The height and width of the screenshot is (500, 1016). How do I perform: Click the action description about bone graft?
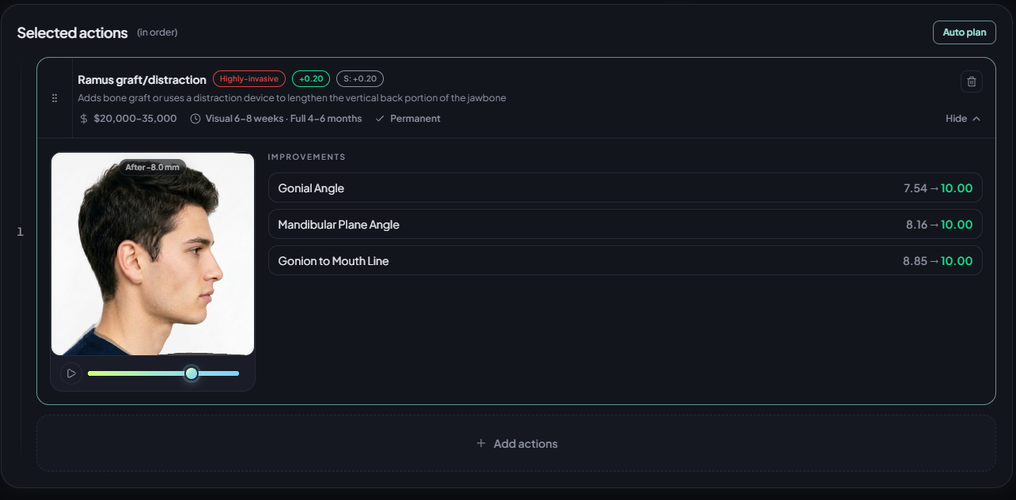[x=292, y=98]
